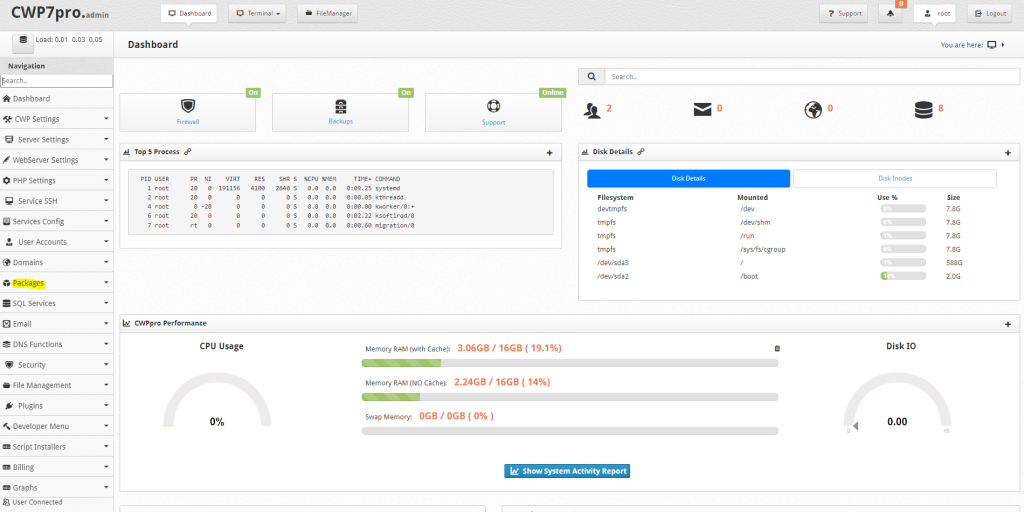The height and width of the screenshot is (512, 1024).
Task: Click the notification bell icon
Action: [890, 13]
